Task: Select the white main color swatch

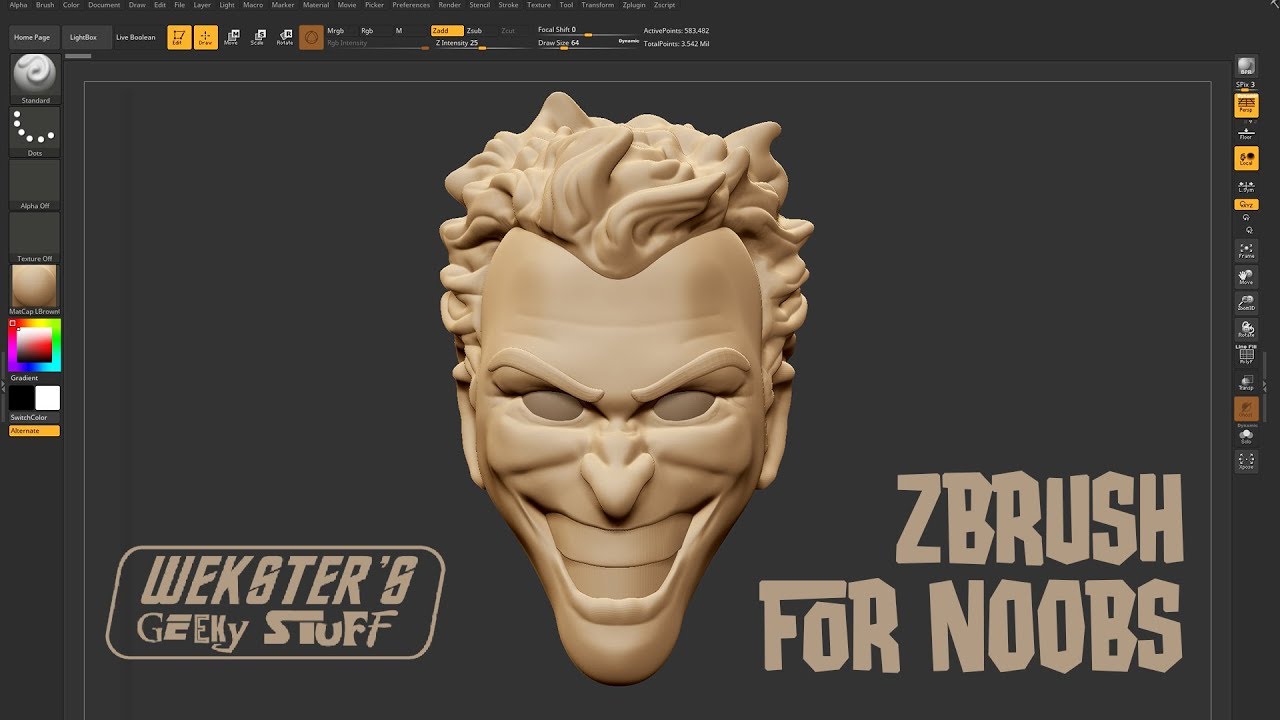Action: [48, 398]
